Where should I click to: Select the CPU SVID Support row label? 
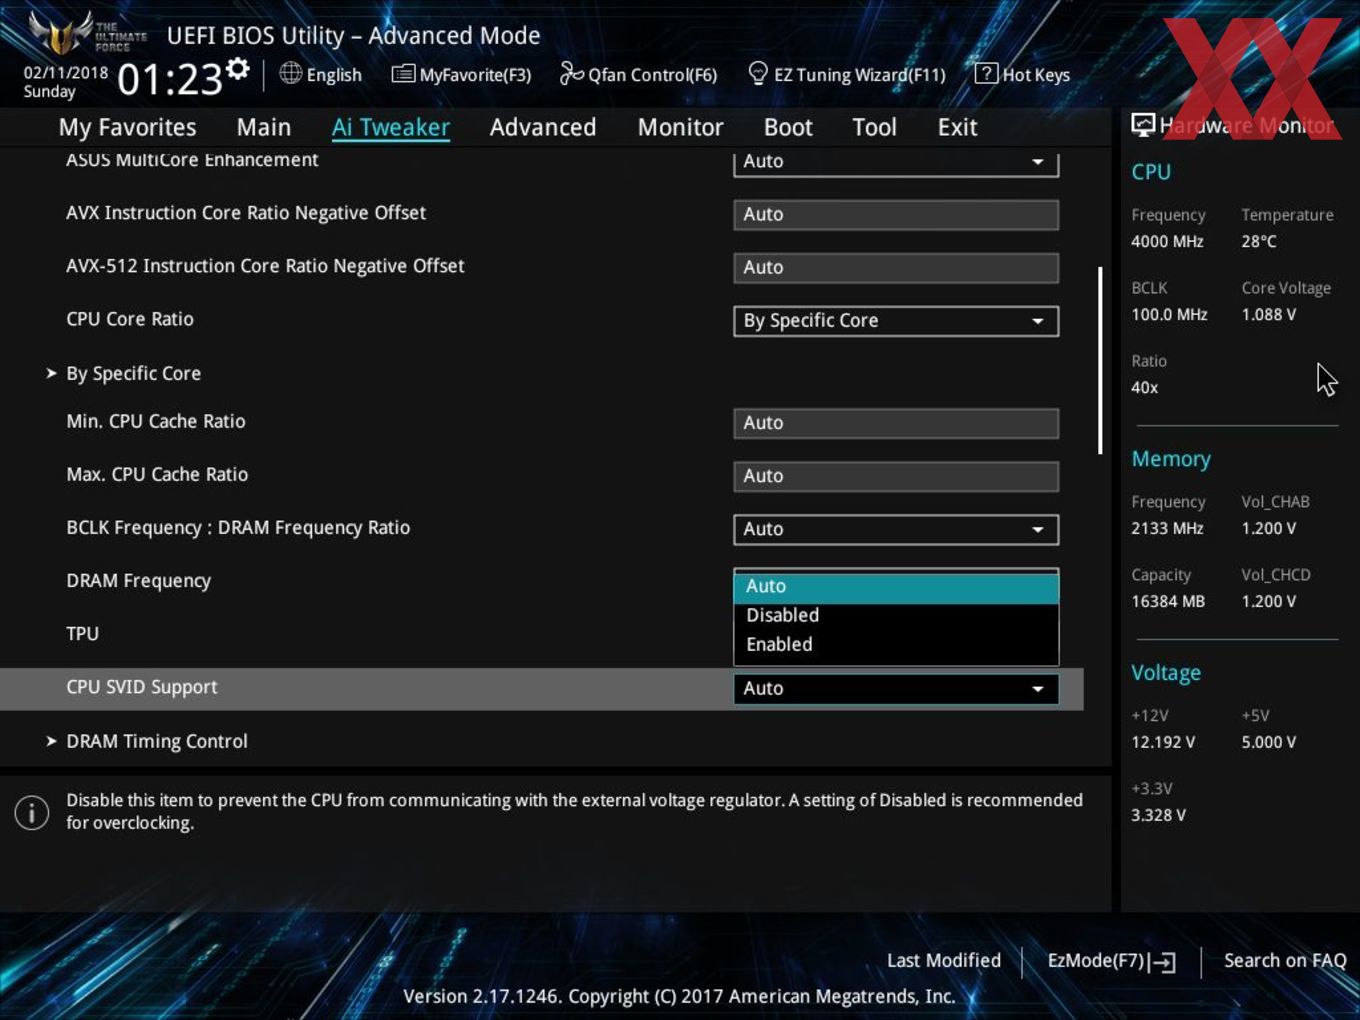tap(142, 687)
